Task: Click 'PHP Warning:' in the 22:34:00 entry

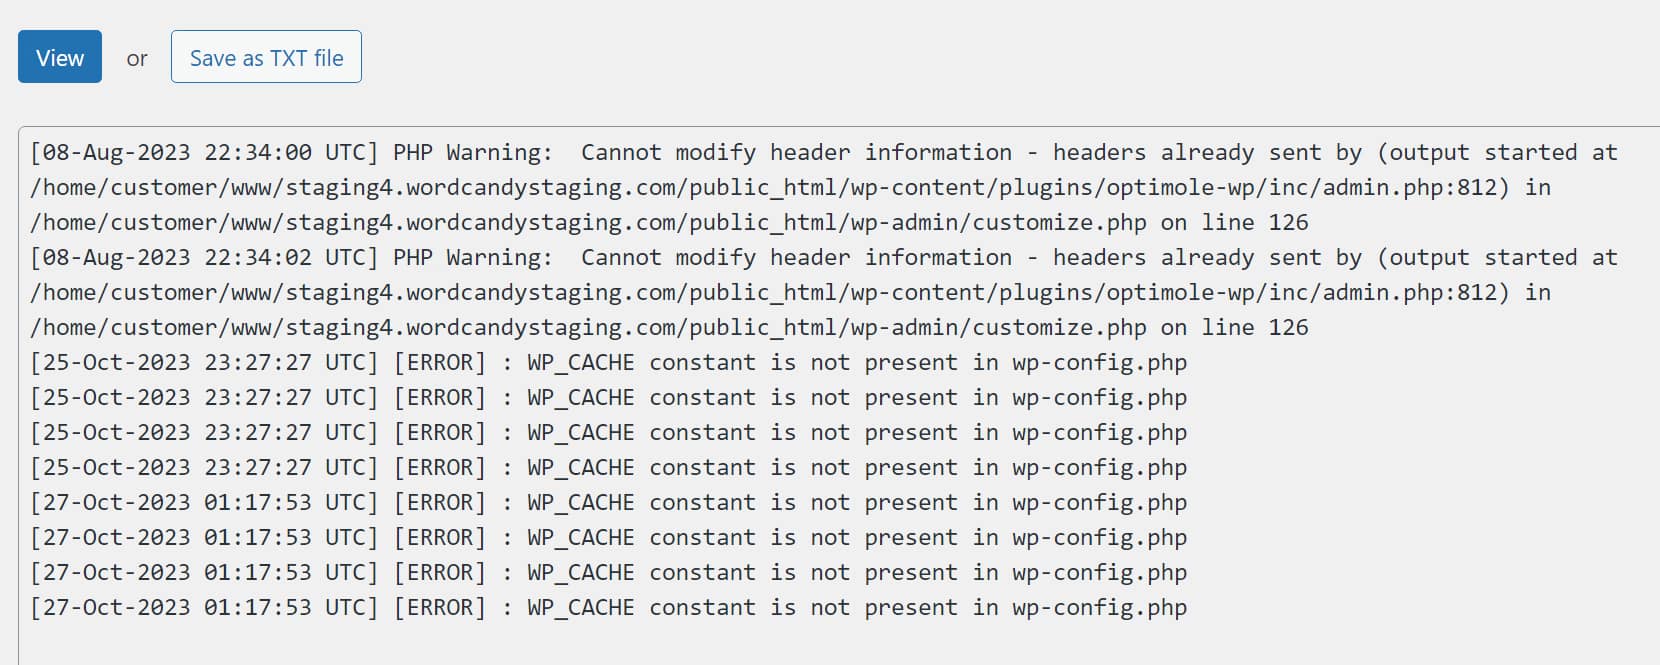Action: pyautogui.click(x=472, y=153)
